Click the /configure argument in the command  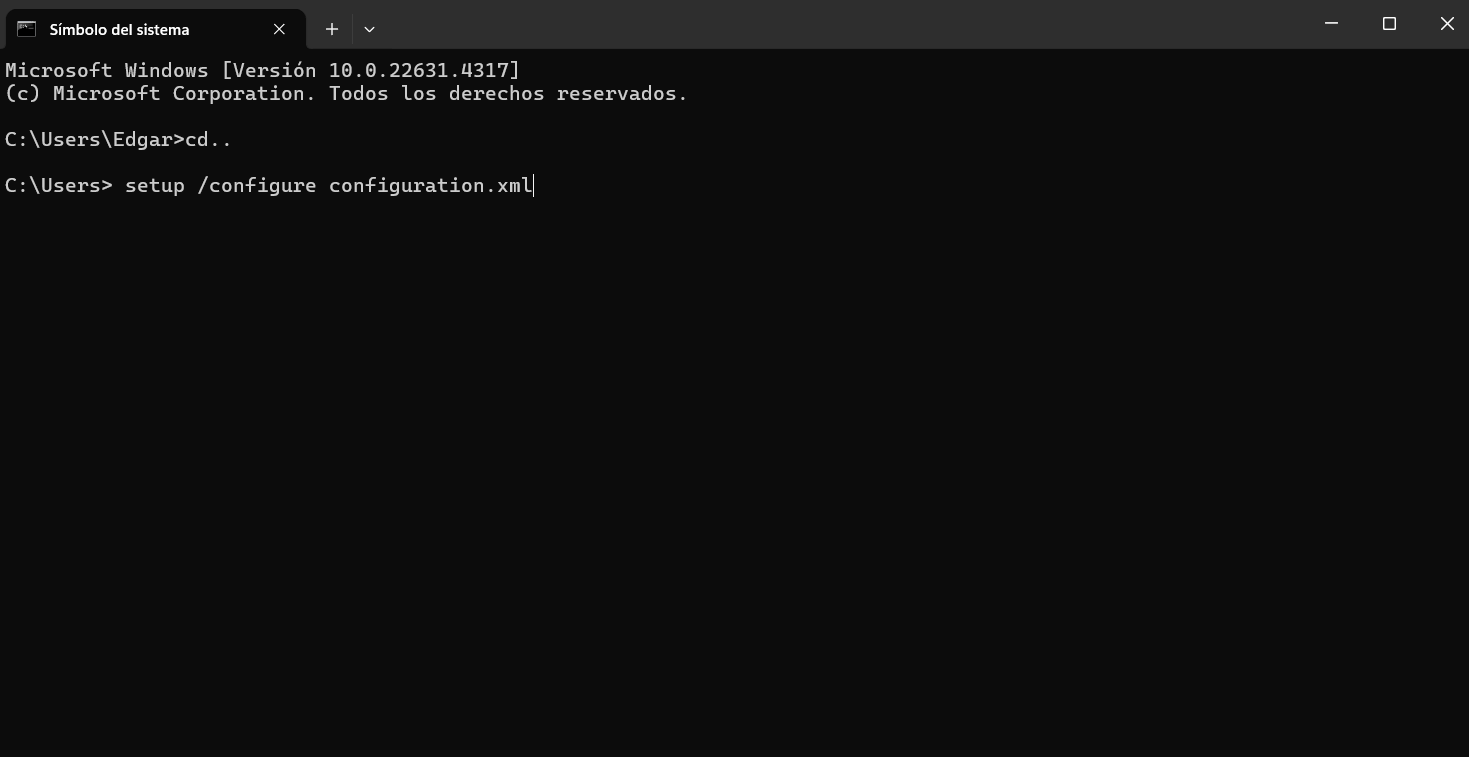click(257, 186)
